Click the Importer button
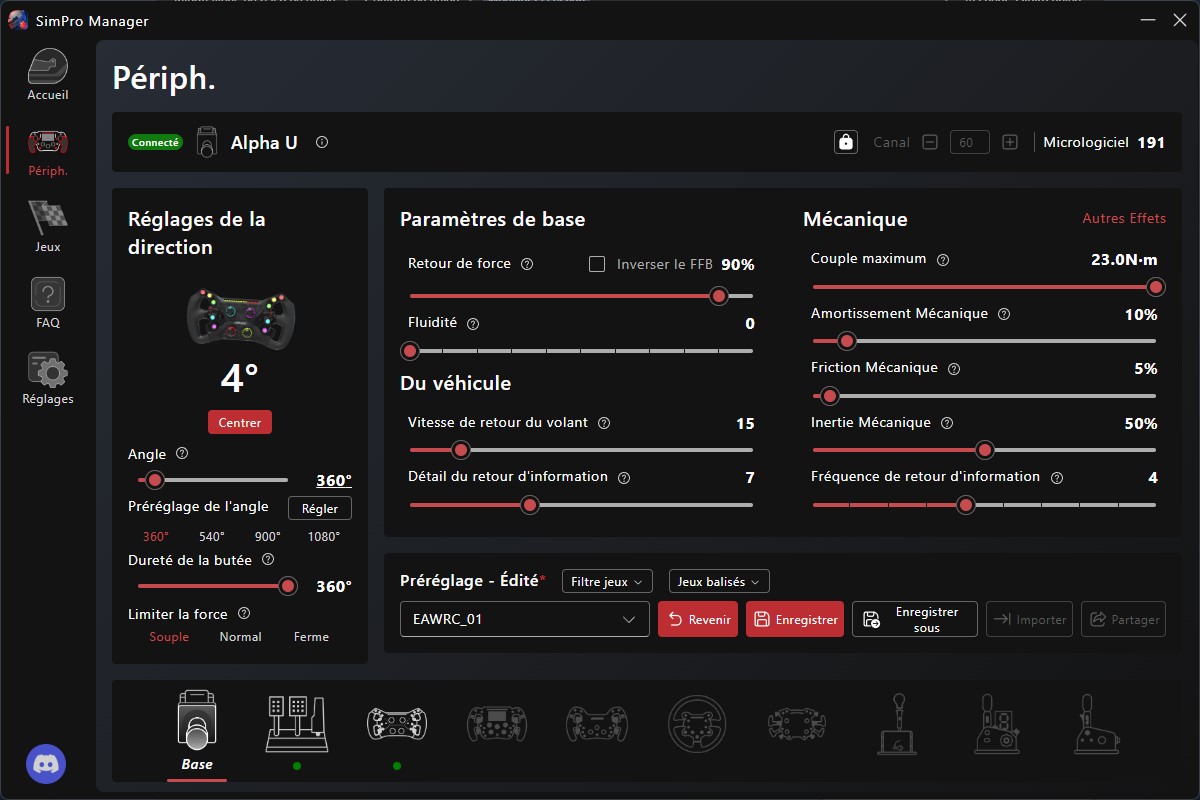Image resolution: width=1200 pixels, height=800 pixels. pos(1030,619)
